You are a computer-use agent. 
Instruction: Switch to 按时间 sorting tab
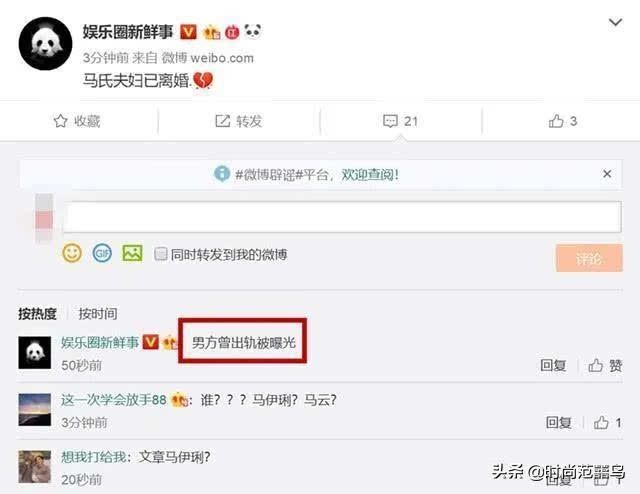[98, 314]
